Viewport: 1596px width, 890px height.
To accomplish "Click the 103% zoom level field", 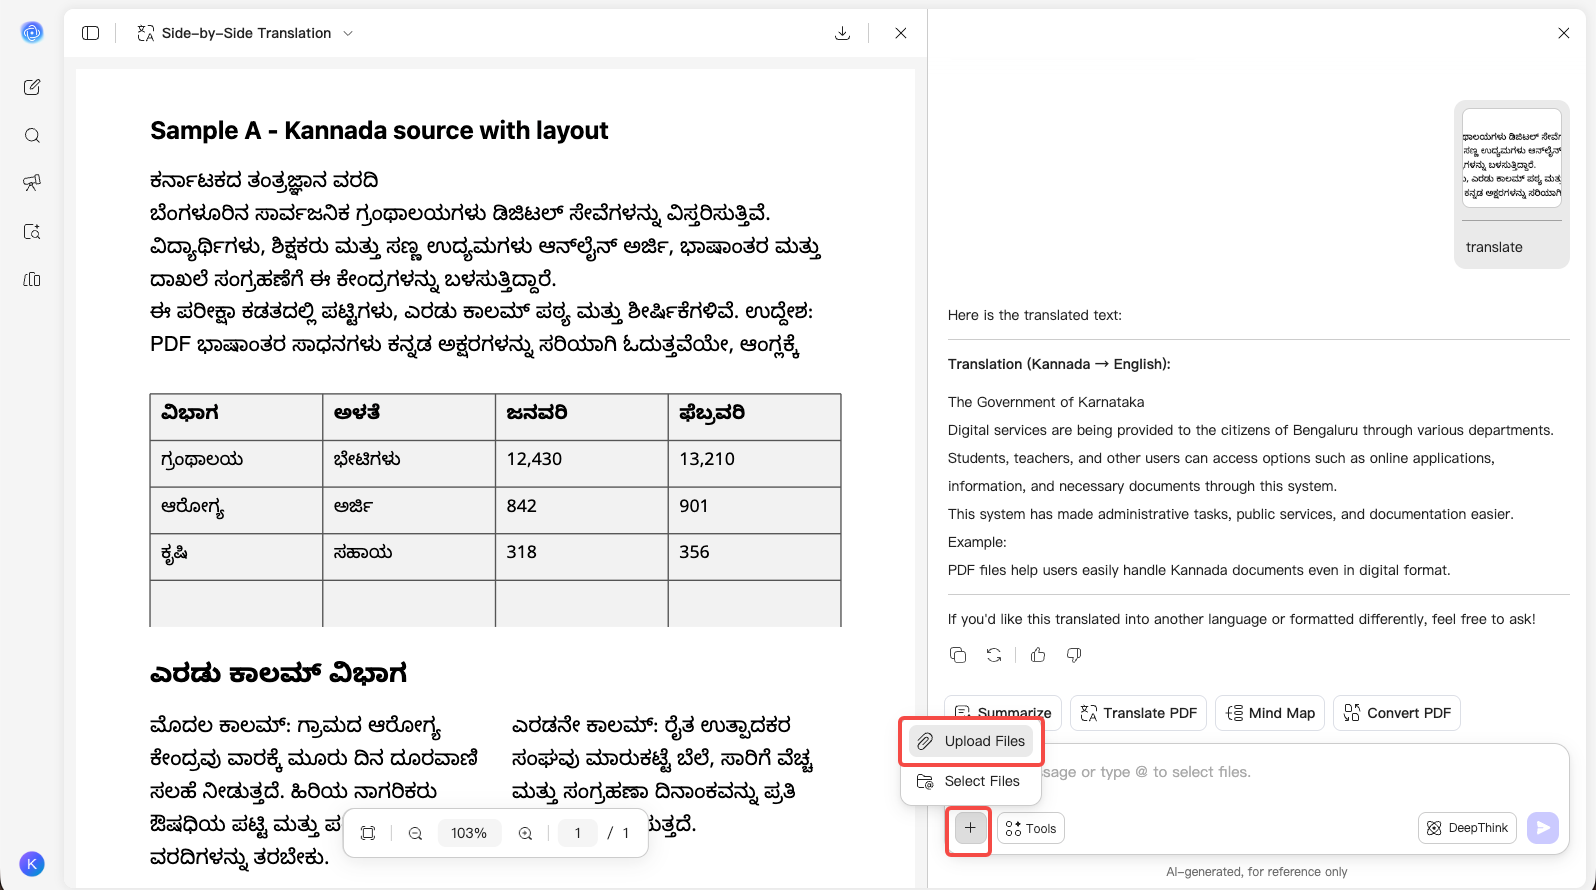I will pos(469,833).
